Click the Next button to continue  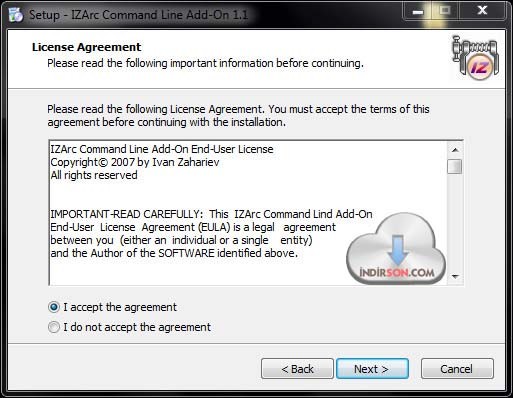click(x=372, y=369)
